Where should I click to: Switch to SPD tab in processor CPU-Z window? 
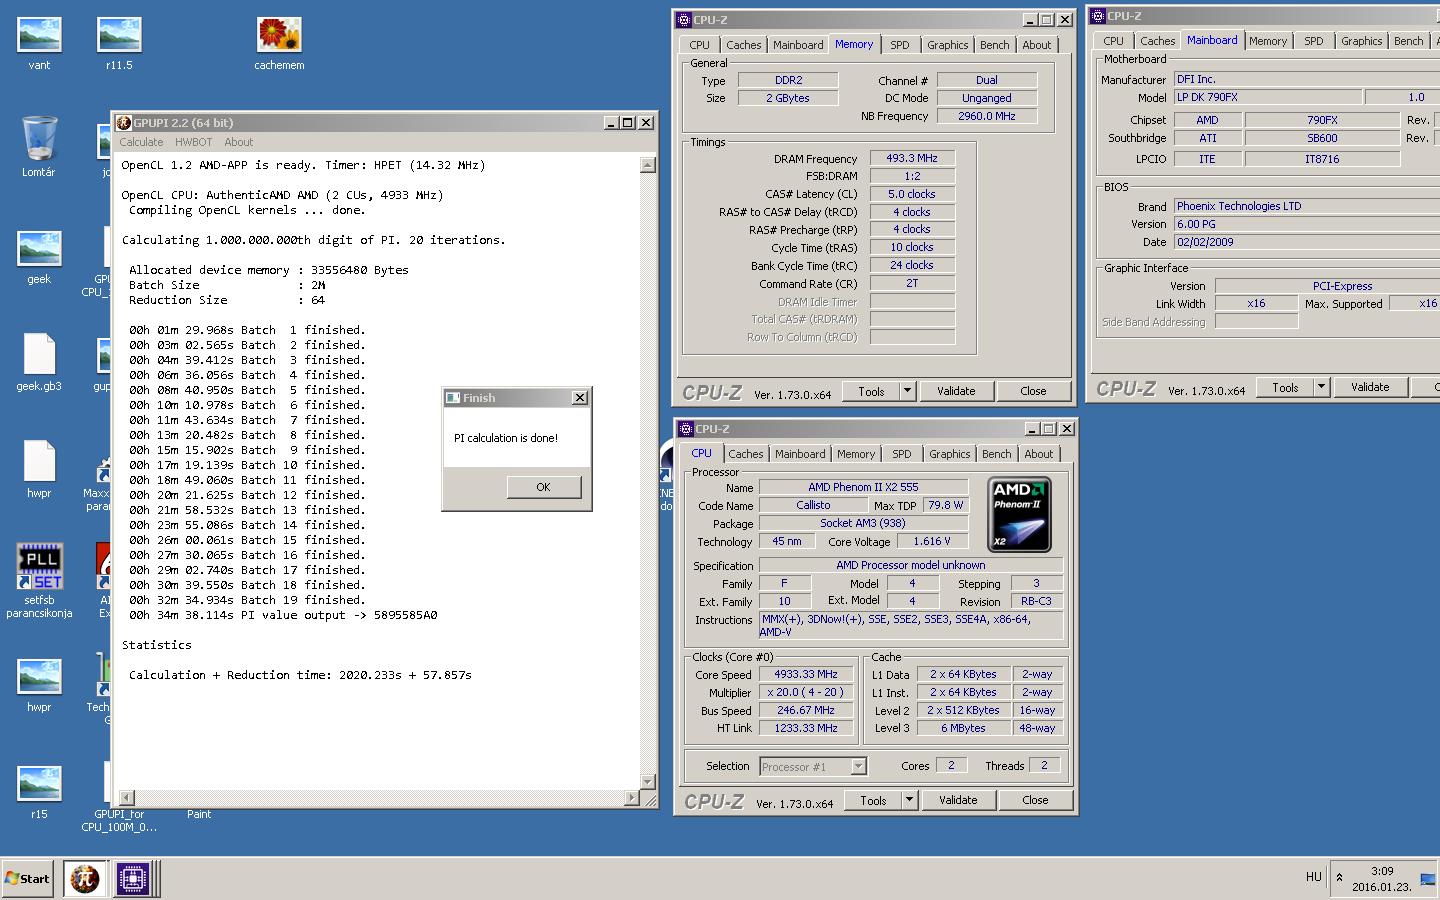[x=901, y=454]
